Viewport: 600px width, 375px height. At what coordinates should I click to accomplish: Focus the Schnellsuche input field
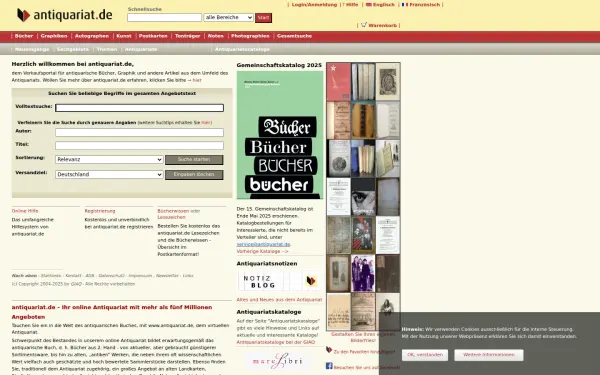click(x=164, y=17)
